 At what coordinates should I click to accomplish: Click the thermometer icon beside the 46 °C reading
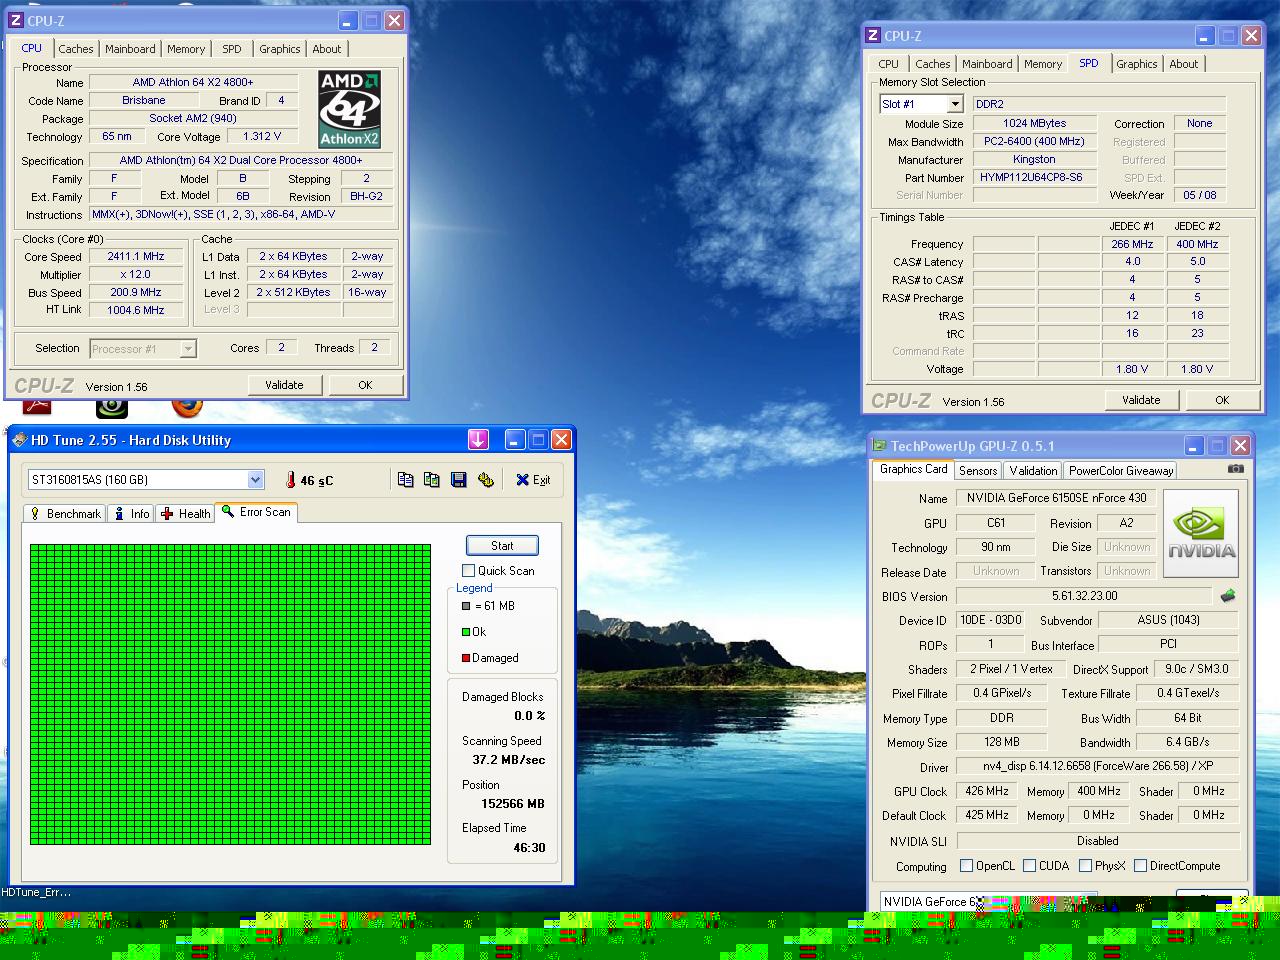[291, 480]
